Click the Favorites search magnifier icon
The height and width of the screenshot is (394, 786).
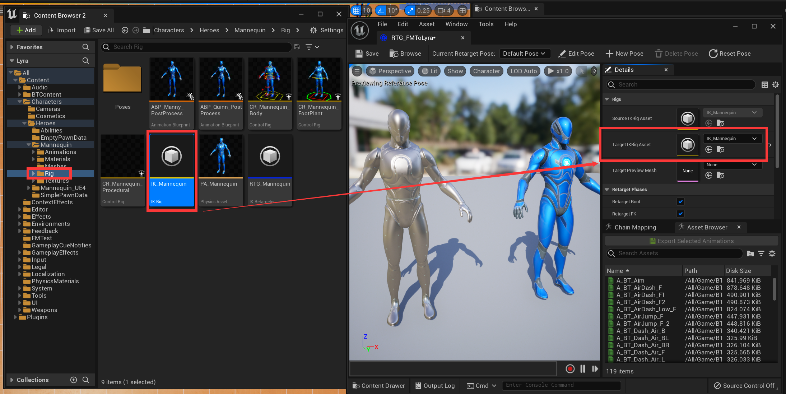(86, 47)
